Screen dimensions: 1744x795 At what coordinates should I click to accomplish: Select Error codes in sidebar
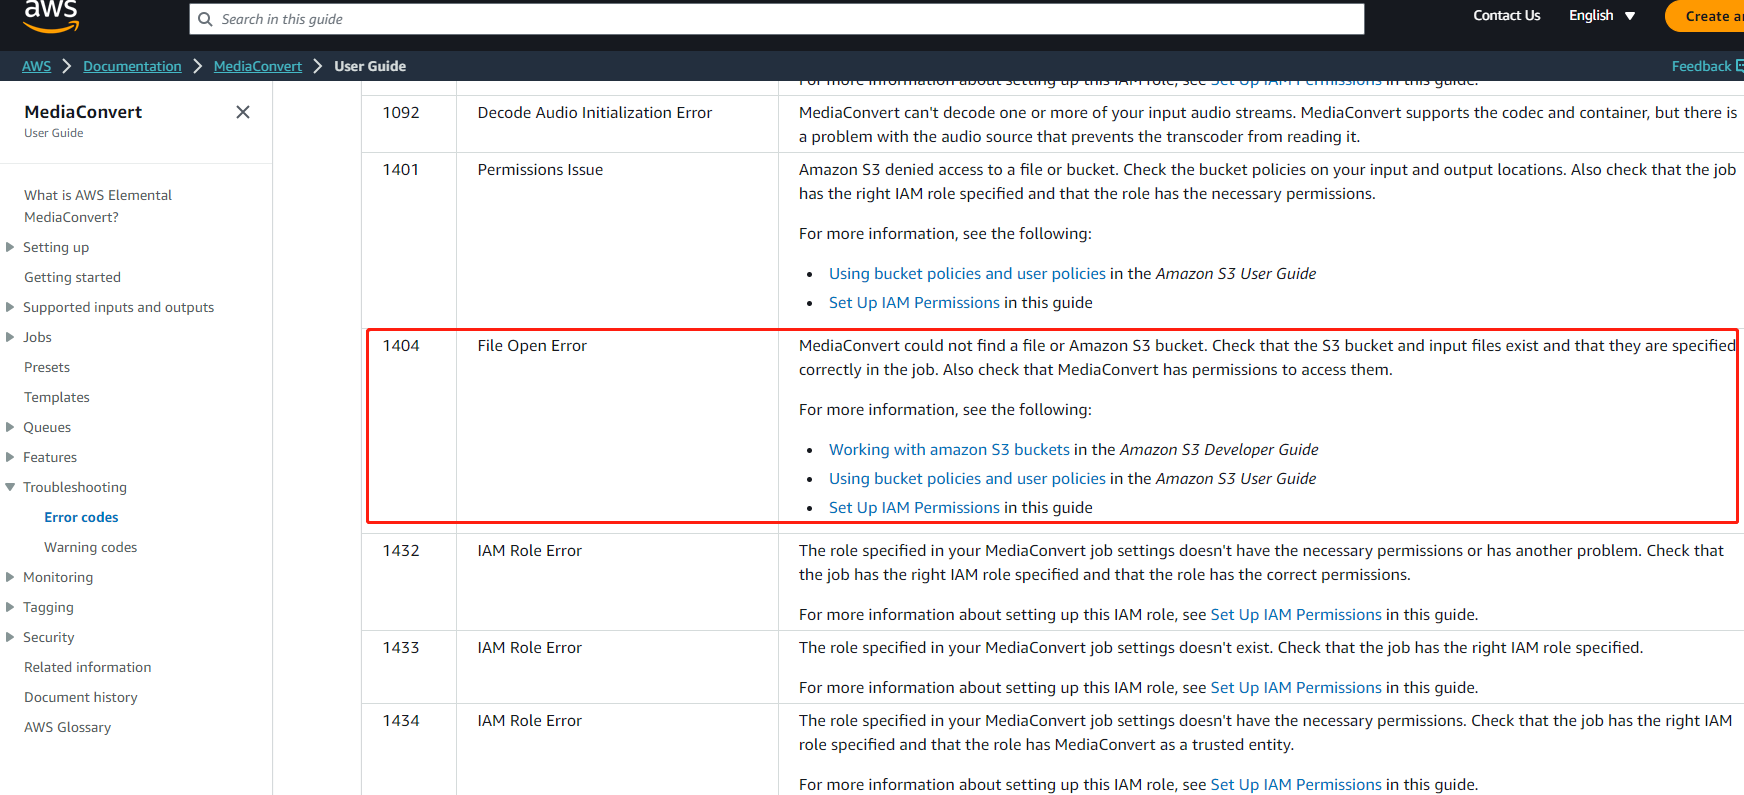(81, 517)
